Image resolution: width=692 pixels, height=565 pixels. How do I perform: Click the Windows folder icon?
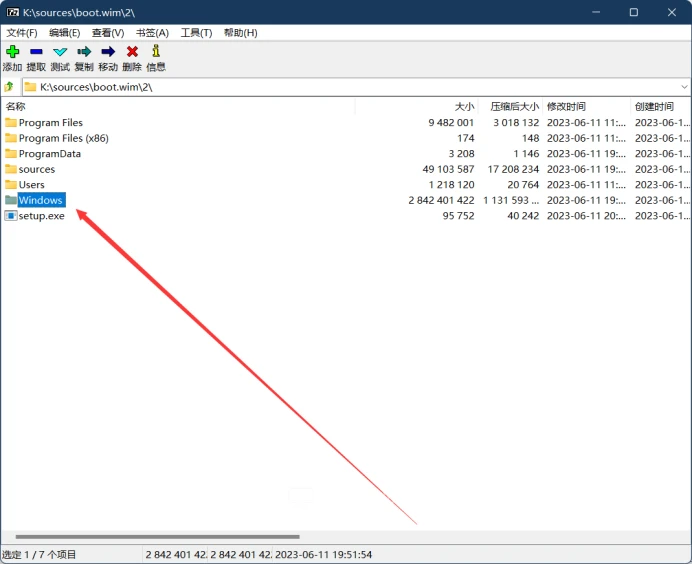tap(11, 200)
